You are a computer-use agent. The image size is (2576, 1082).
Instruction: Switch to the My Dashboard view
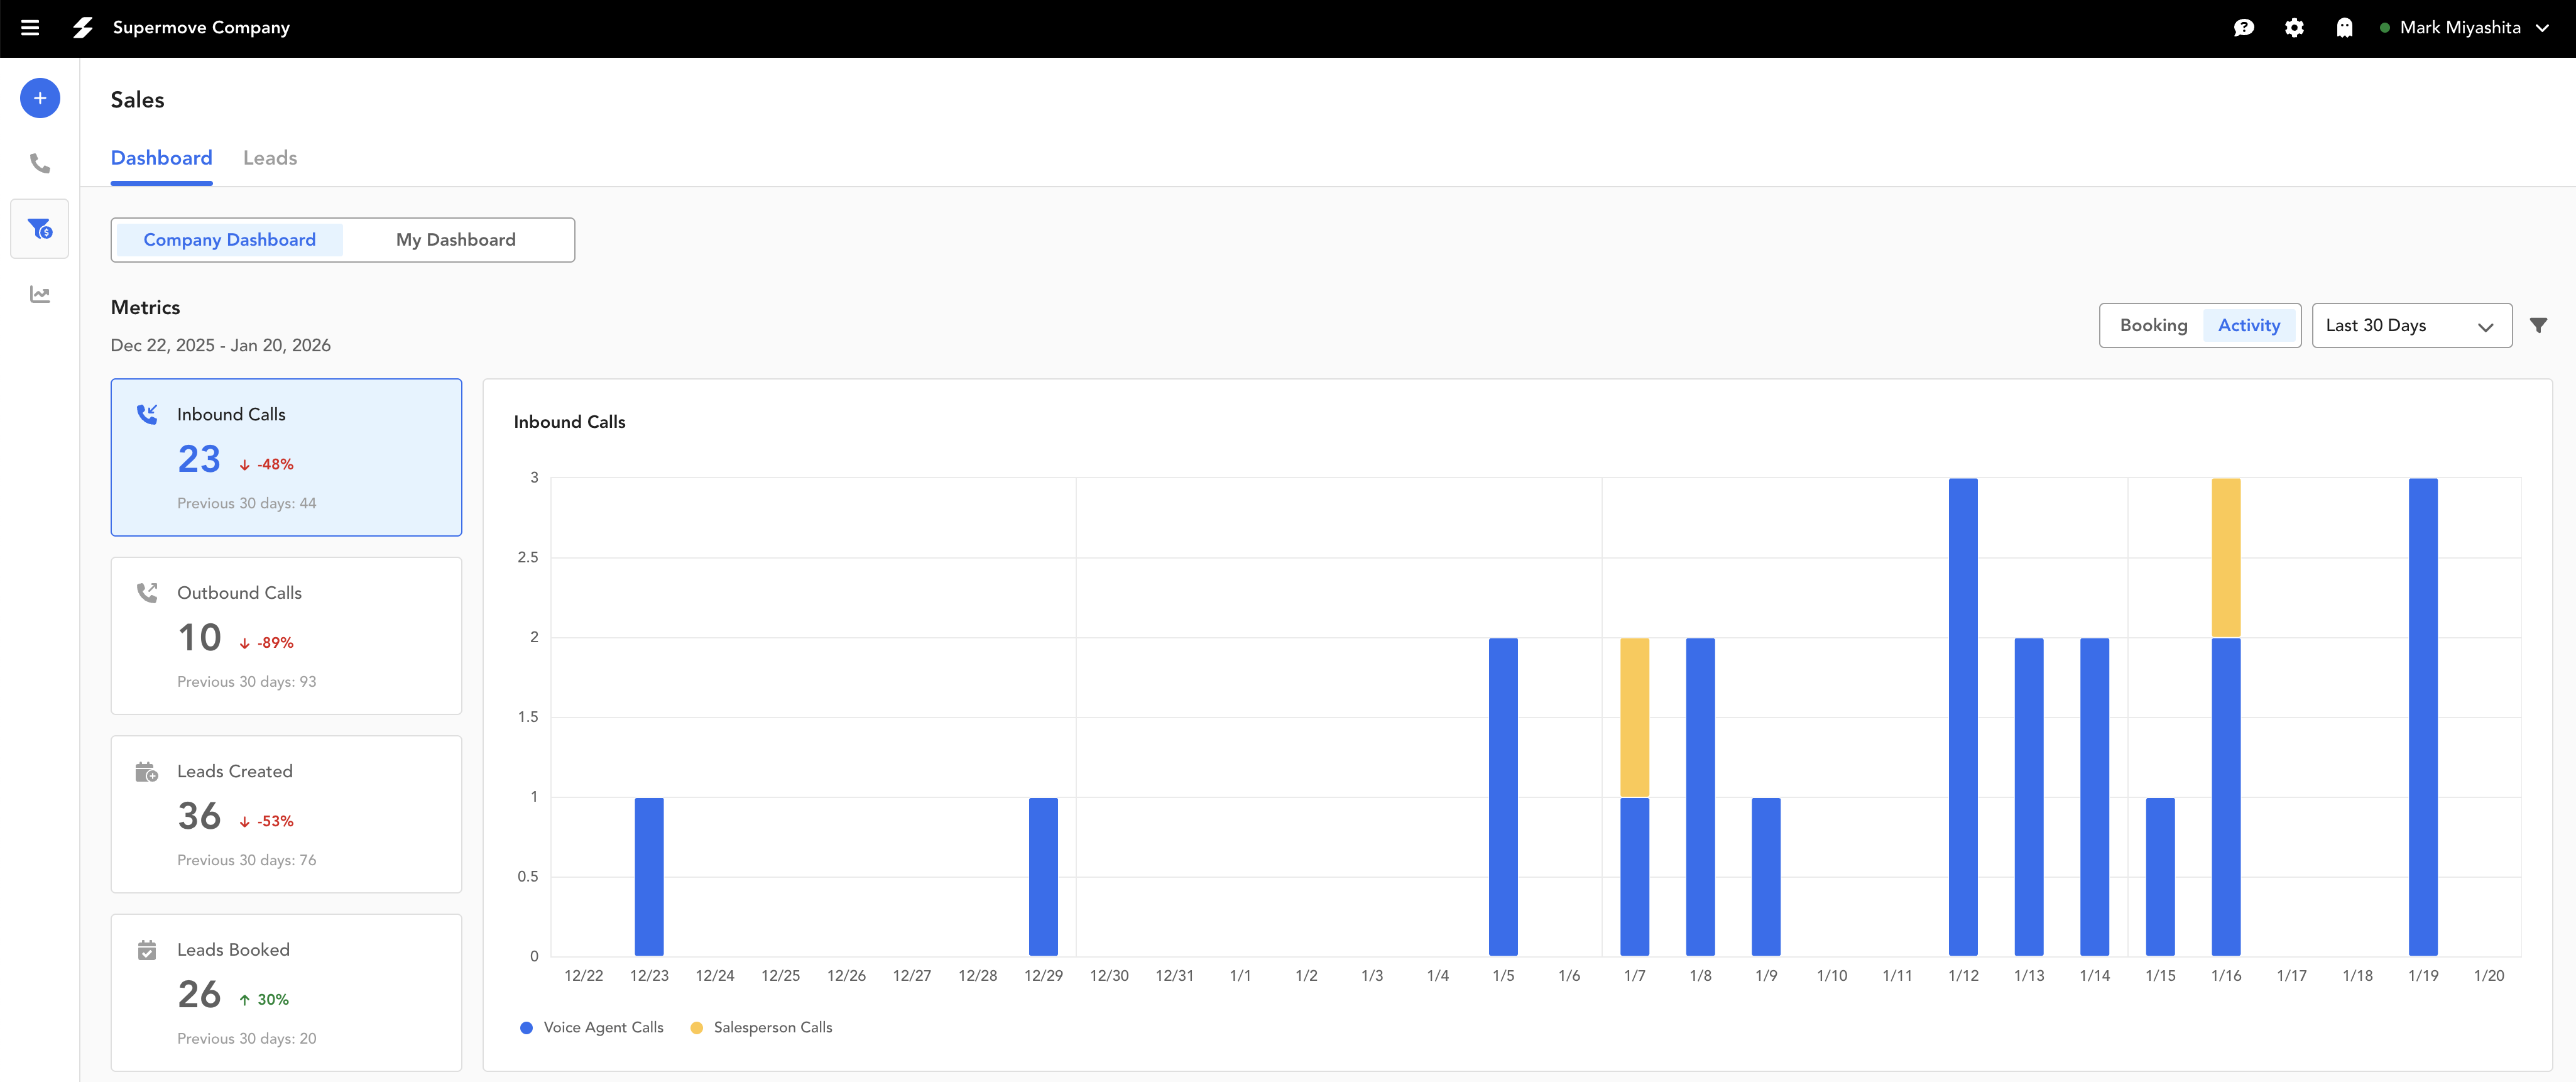(456, 240)
